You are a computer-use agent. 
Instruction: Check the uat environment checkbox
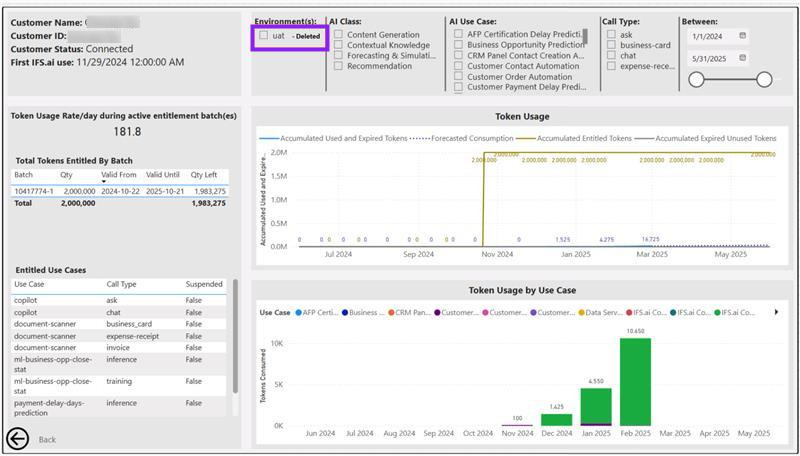[x=264, y=35]
